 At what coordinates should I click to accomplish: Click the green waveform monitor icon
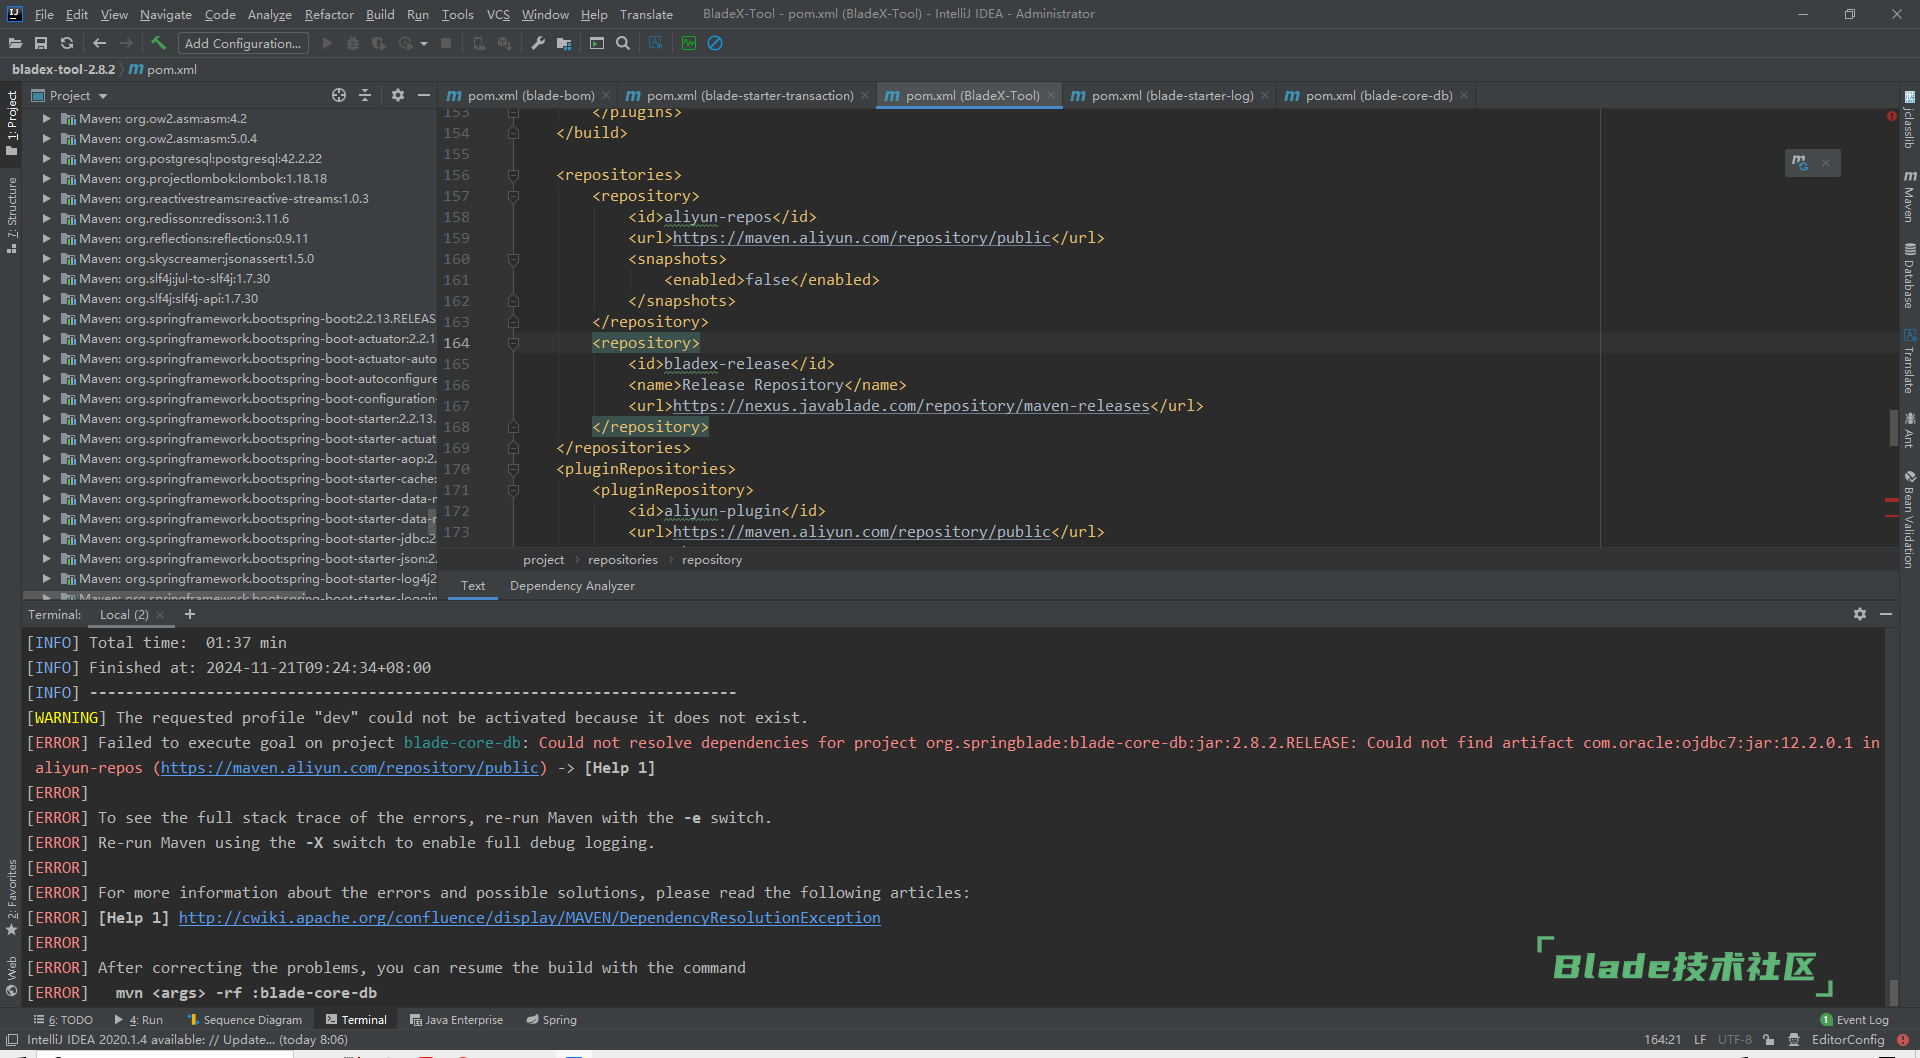[689, 43]
